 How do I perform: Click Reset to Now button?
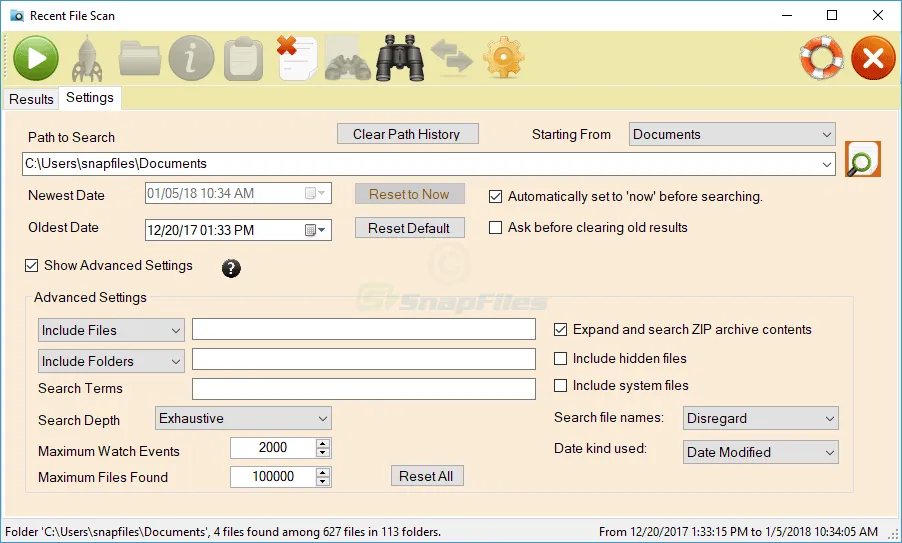click(x=410, y=194)
